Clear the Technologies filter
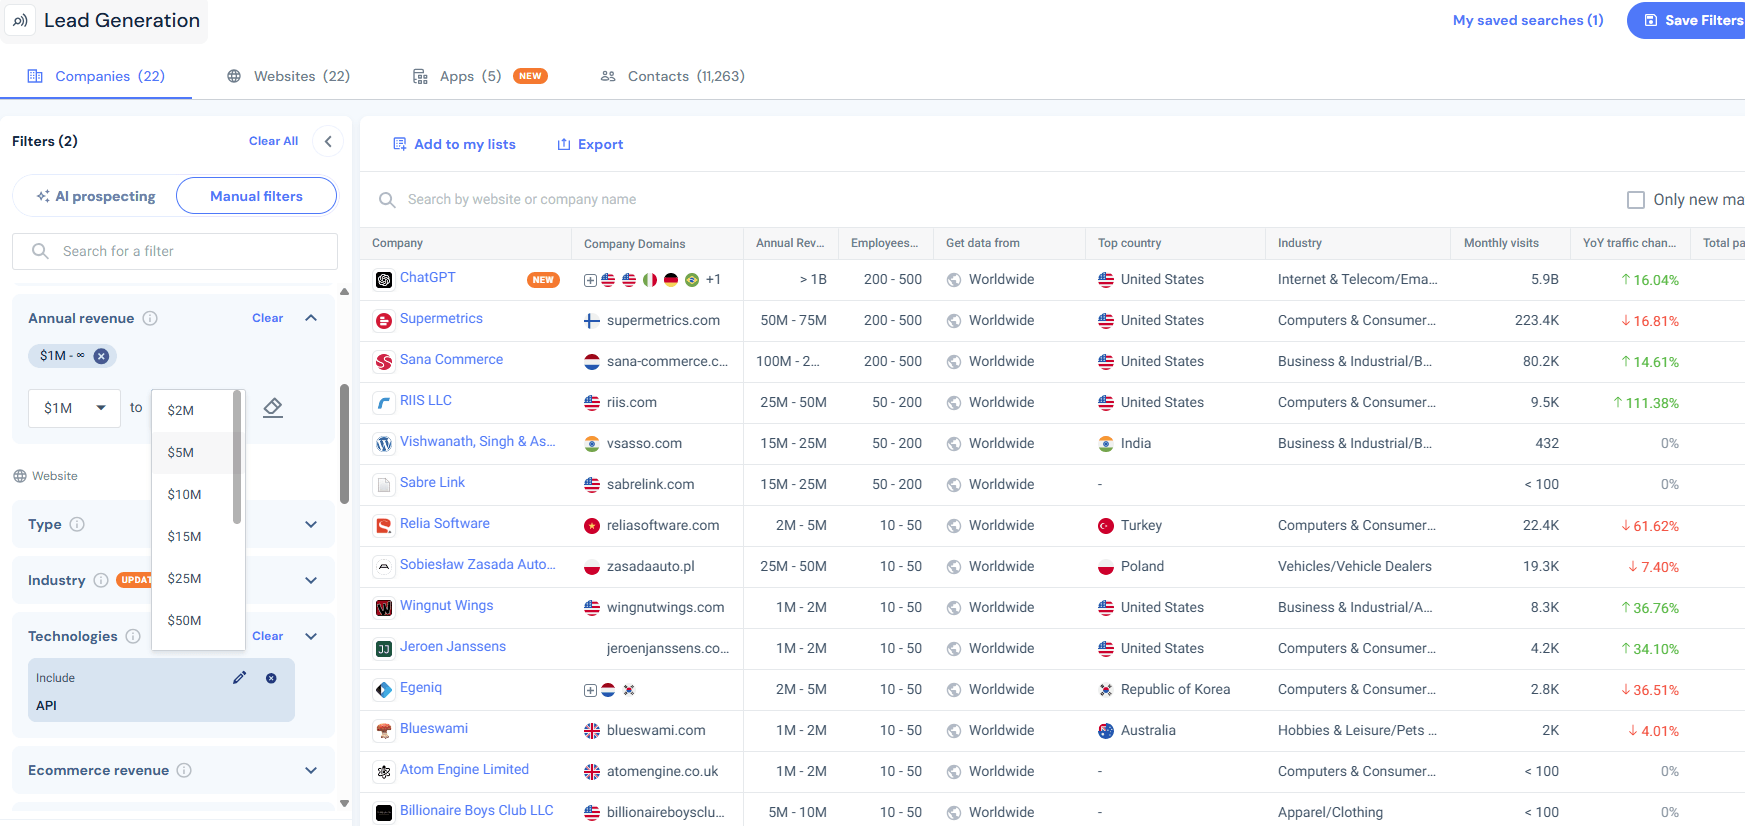The height and width of the screenshot is (826, 1745). coord(267,636)
